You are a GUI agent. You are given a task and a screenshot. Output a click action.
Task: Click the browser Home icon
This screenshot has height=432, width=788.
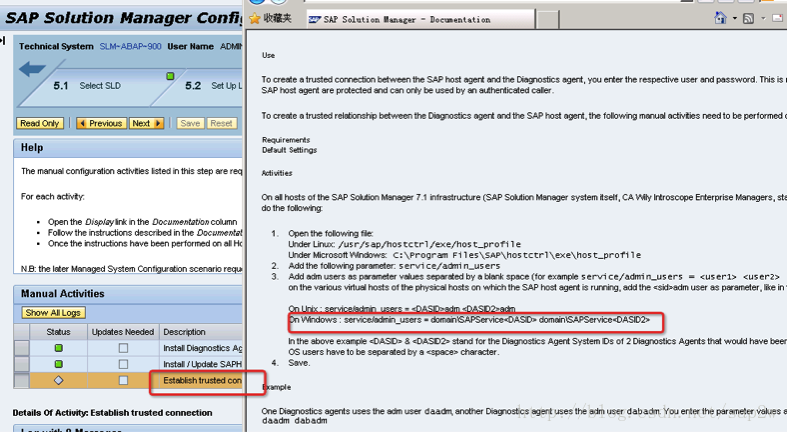pyautogui.click(x=720, y=18)
